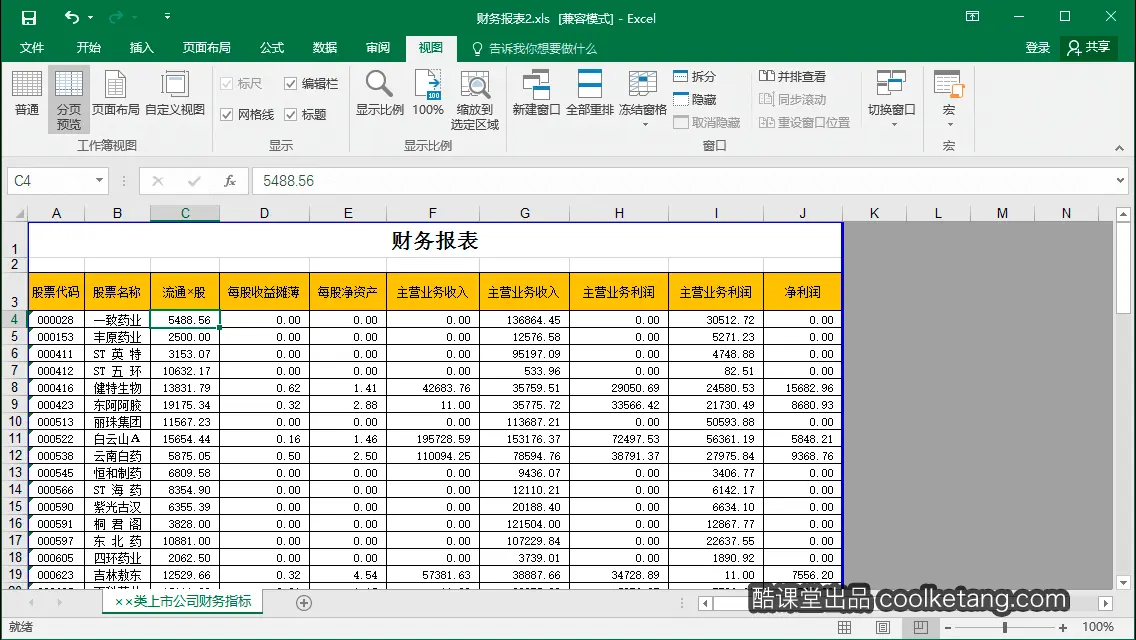
Task: Add a new sheet with plus button
Action: pos(304,603)
